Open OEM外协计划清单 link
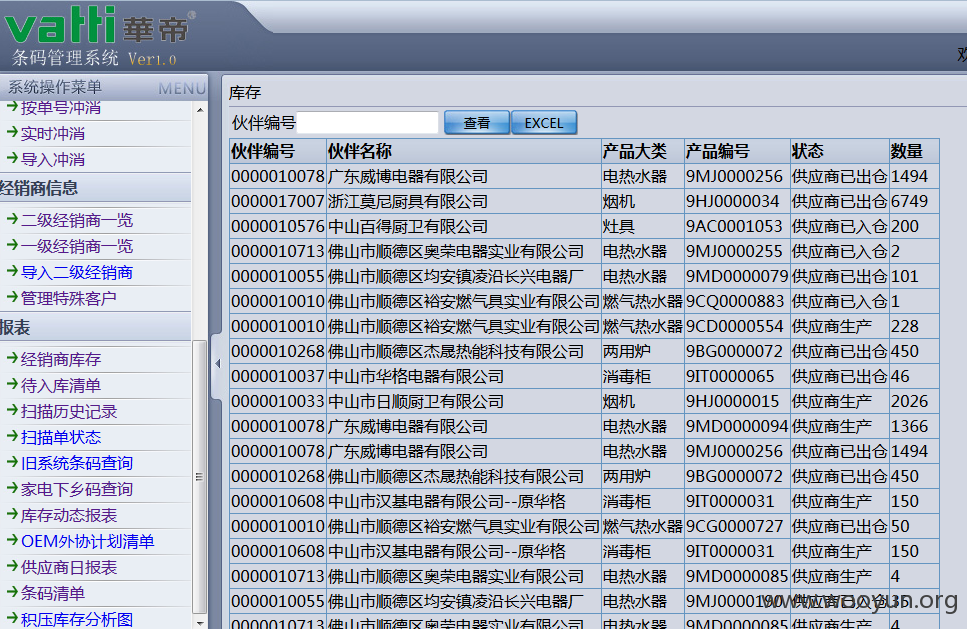 coord(88,541)
